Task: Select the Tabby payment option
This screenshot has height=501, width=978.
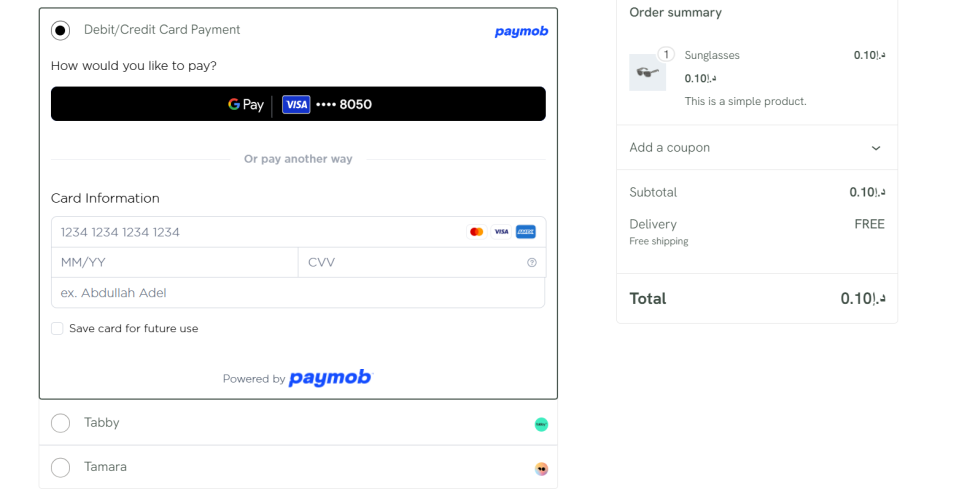Action: coord(61,423)
